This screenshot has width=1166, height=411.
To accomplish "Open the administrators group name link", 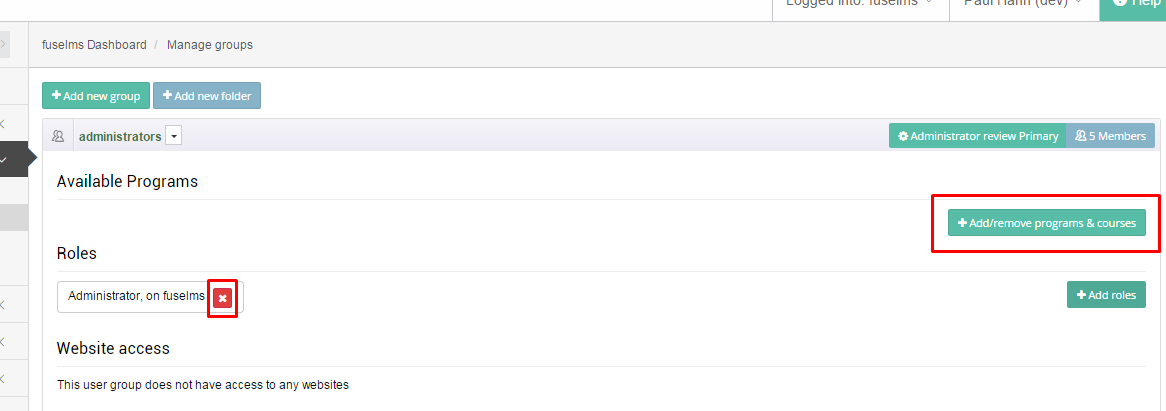I will coord(120,137).
